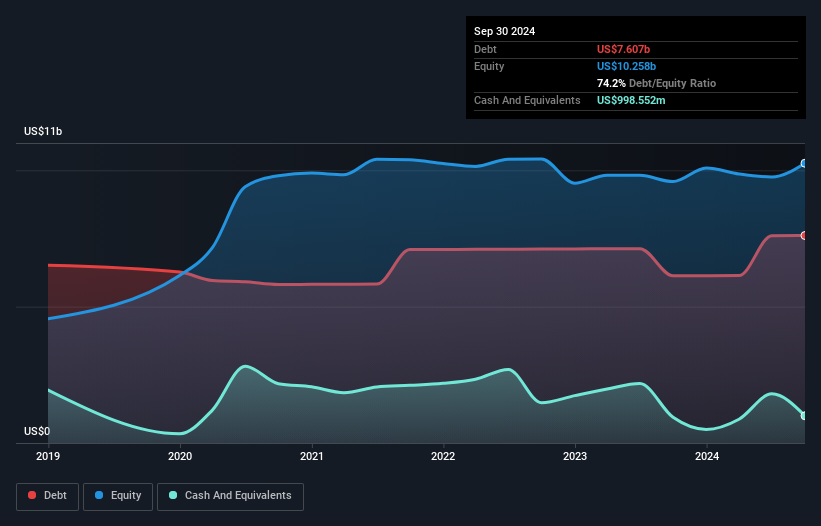Click the US$11b y-axis label
This screenshot has height=526, width=821.
[x=43, y=131]
